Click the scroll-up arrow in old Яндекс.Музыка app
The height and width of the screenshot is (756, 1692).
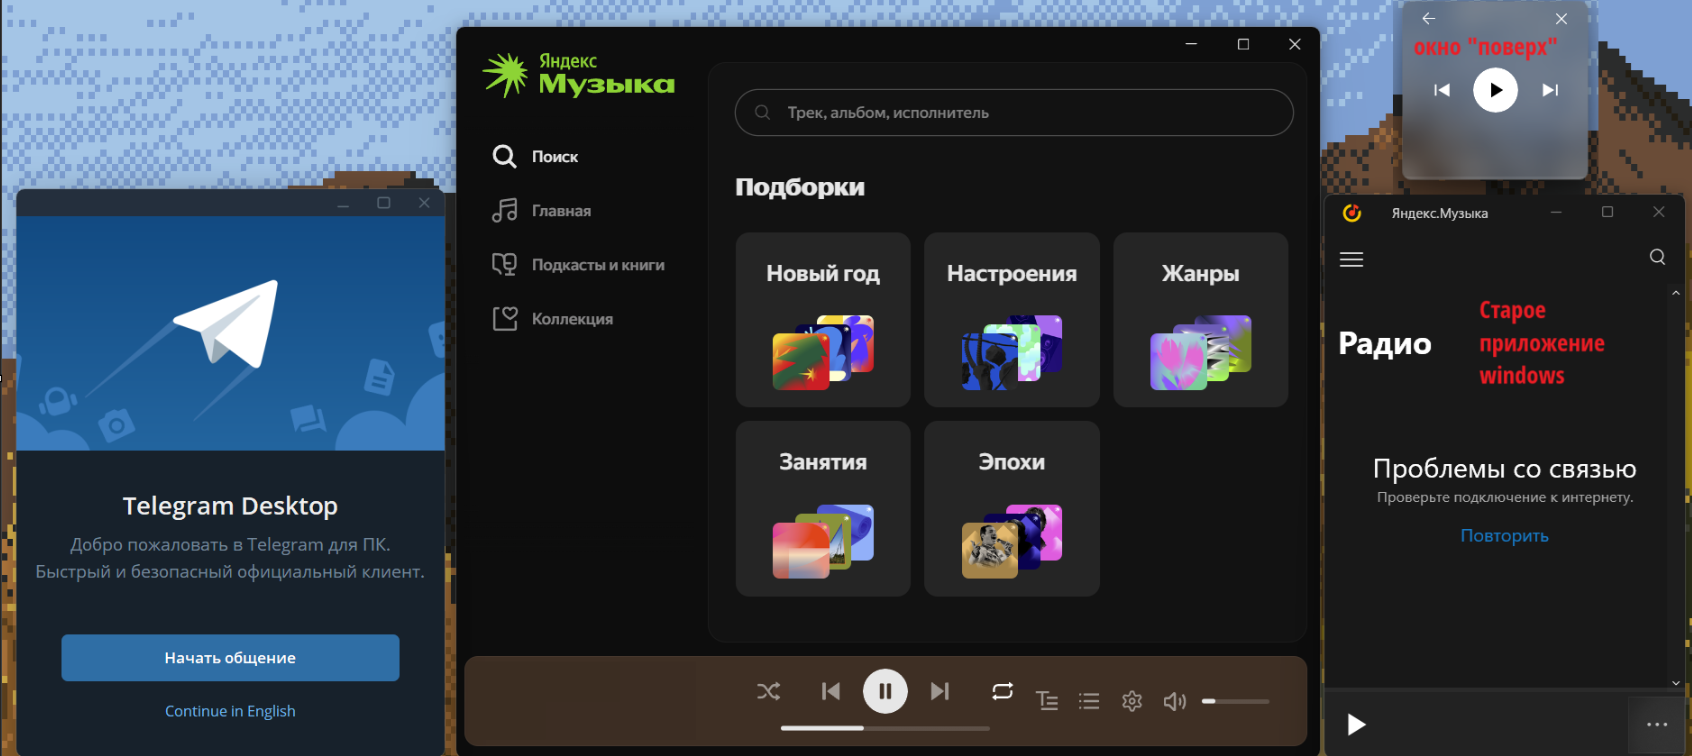pyautogui.click(x=1676, y=293)
